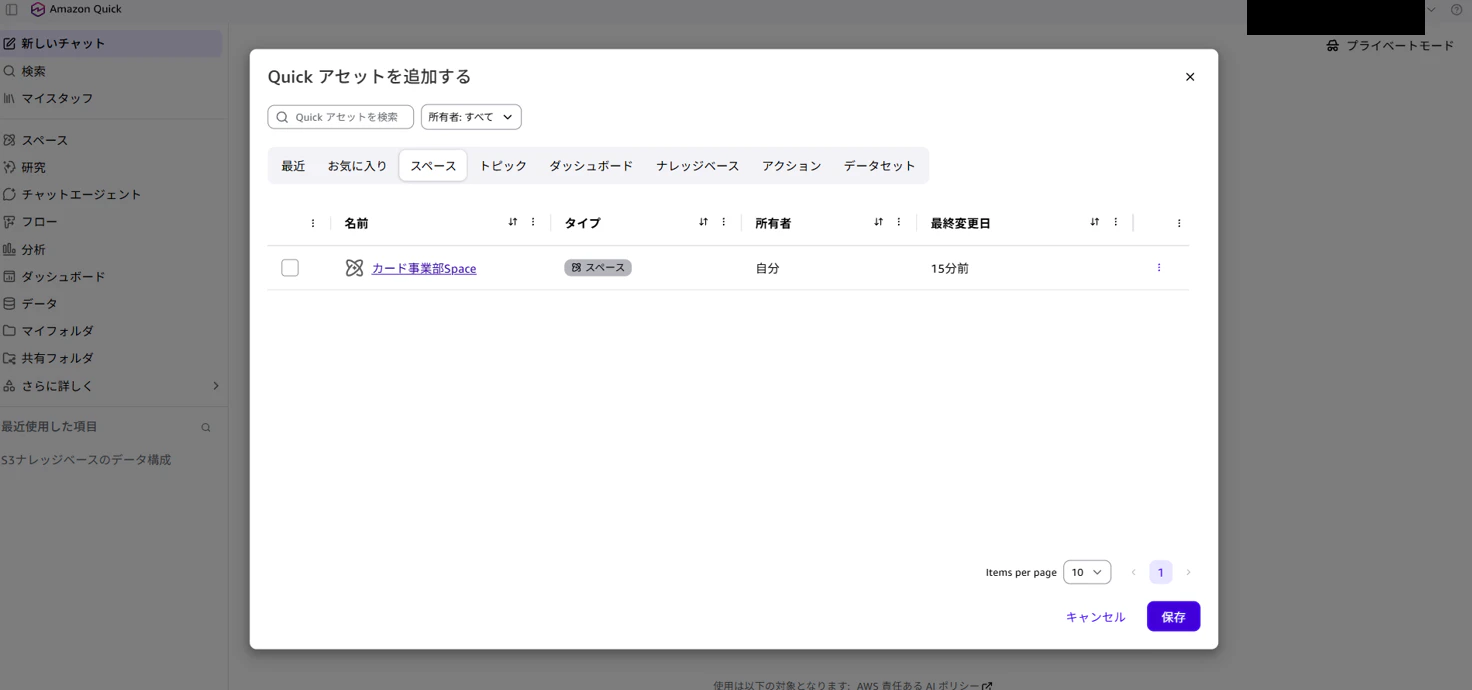Toggle the sidebar panel icon beside Amazon Quick
This screenshot has width=1472, height=690.
pyautogui.click(x=12, y=10)
